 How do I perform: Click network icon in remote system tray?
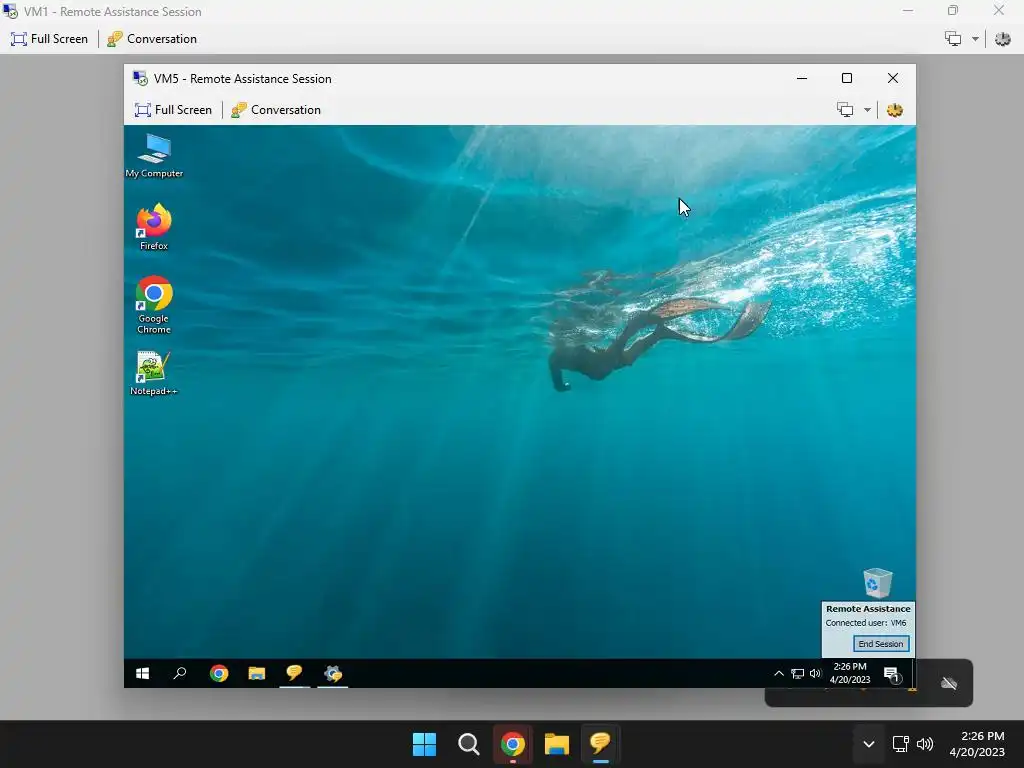(x=797, y=673)
